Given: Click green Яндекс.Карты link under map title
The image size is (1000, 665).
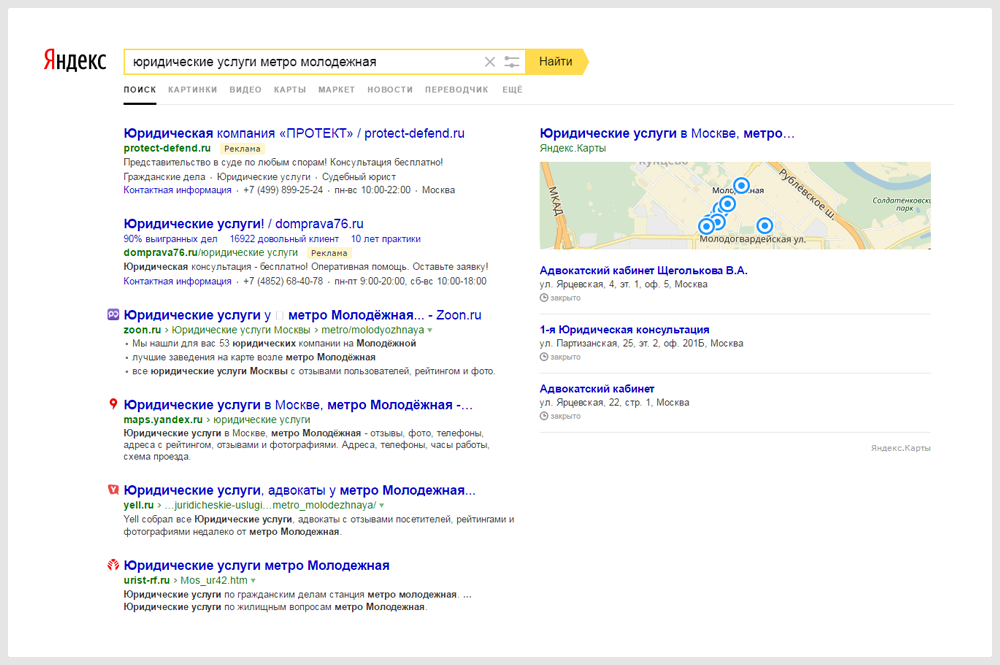Looking at the screenshot, I should [573, 148].
